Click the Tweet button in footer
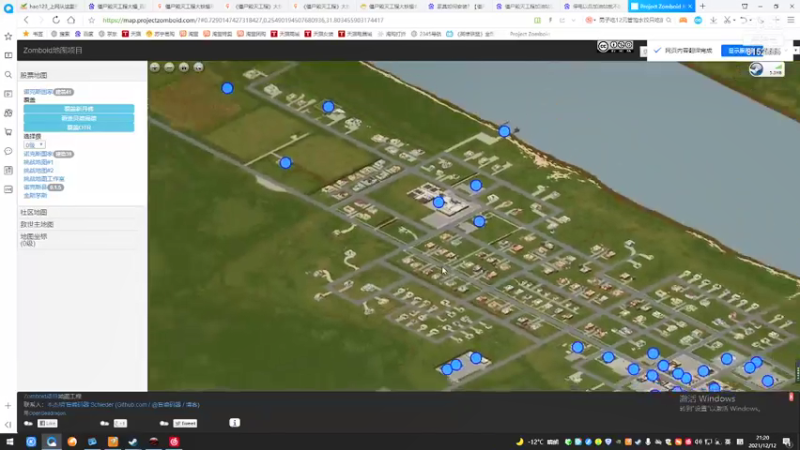Image resolution: width=800 pixels, height=450 pixels. click(185, 423)
